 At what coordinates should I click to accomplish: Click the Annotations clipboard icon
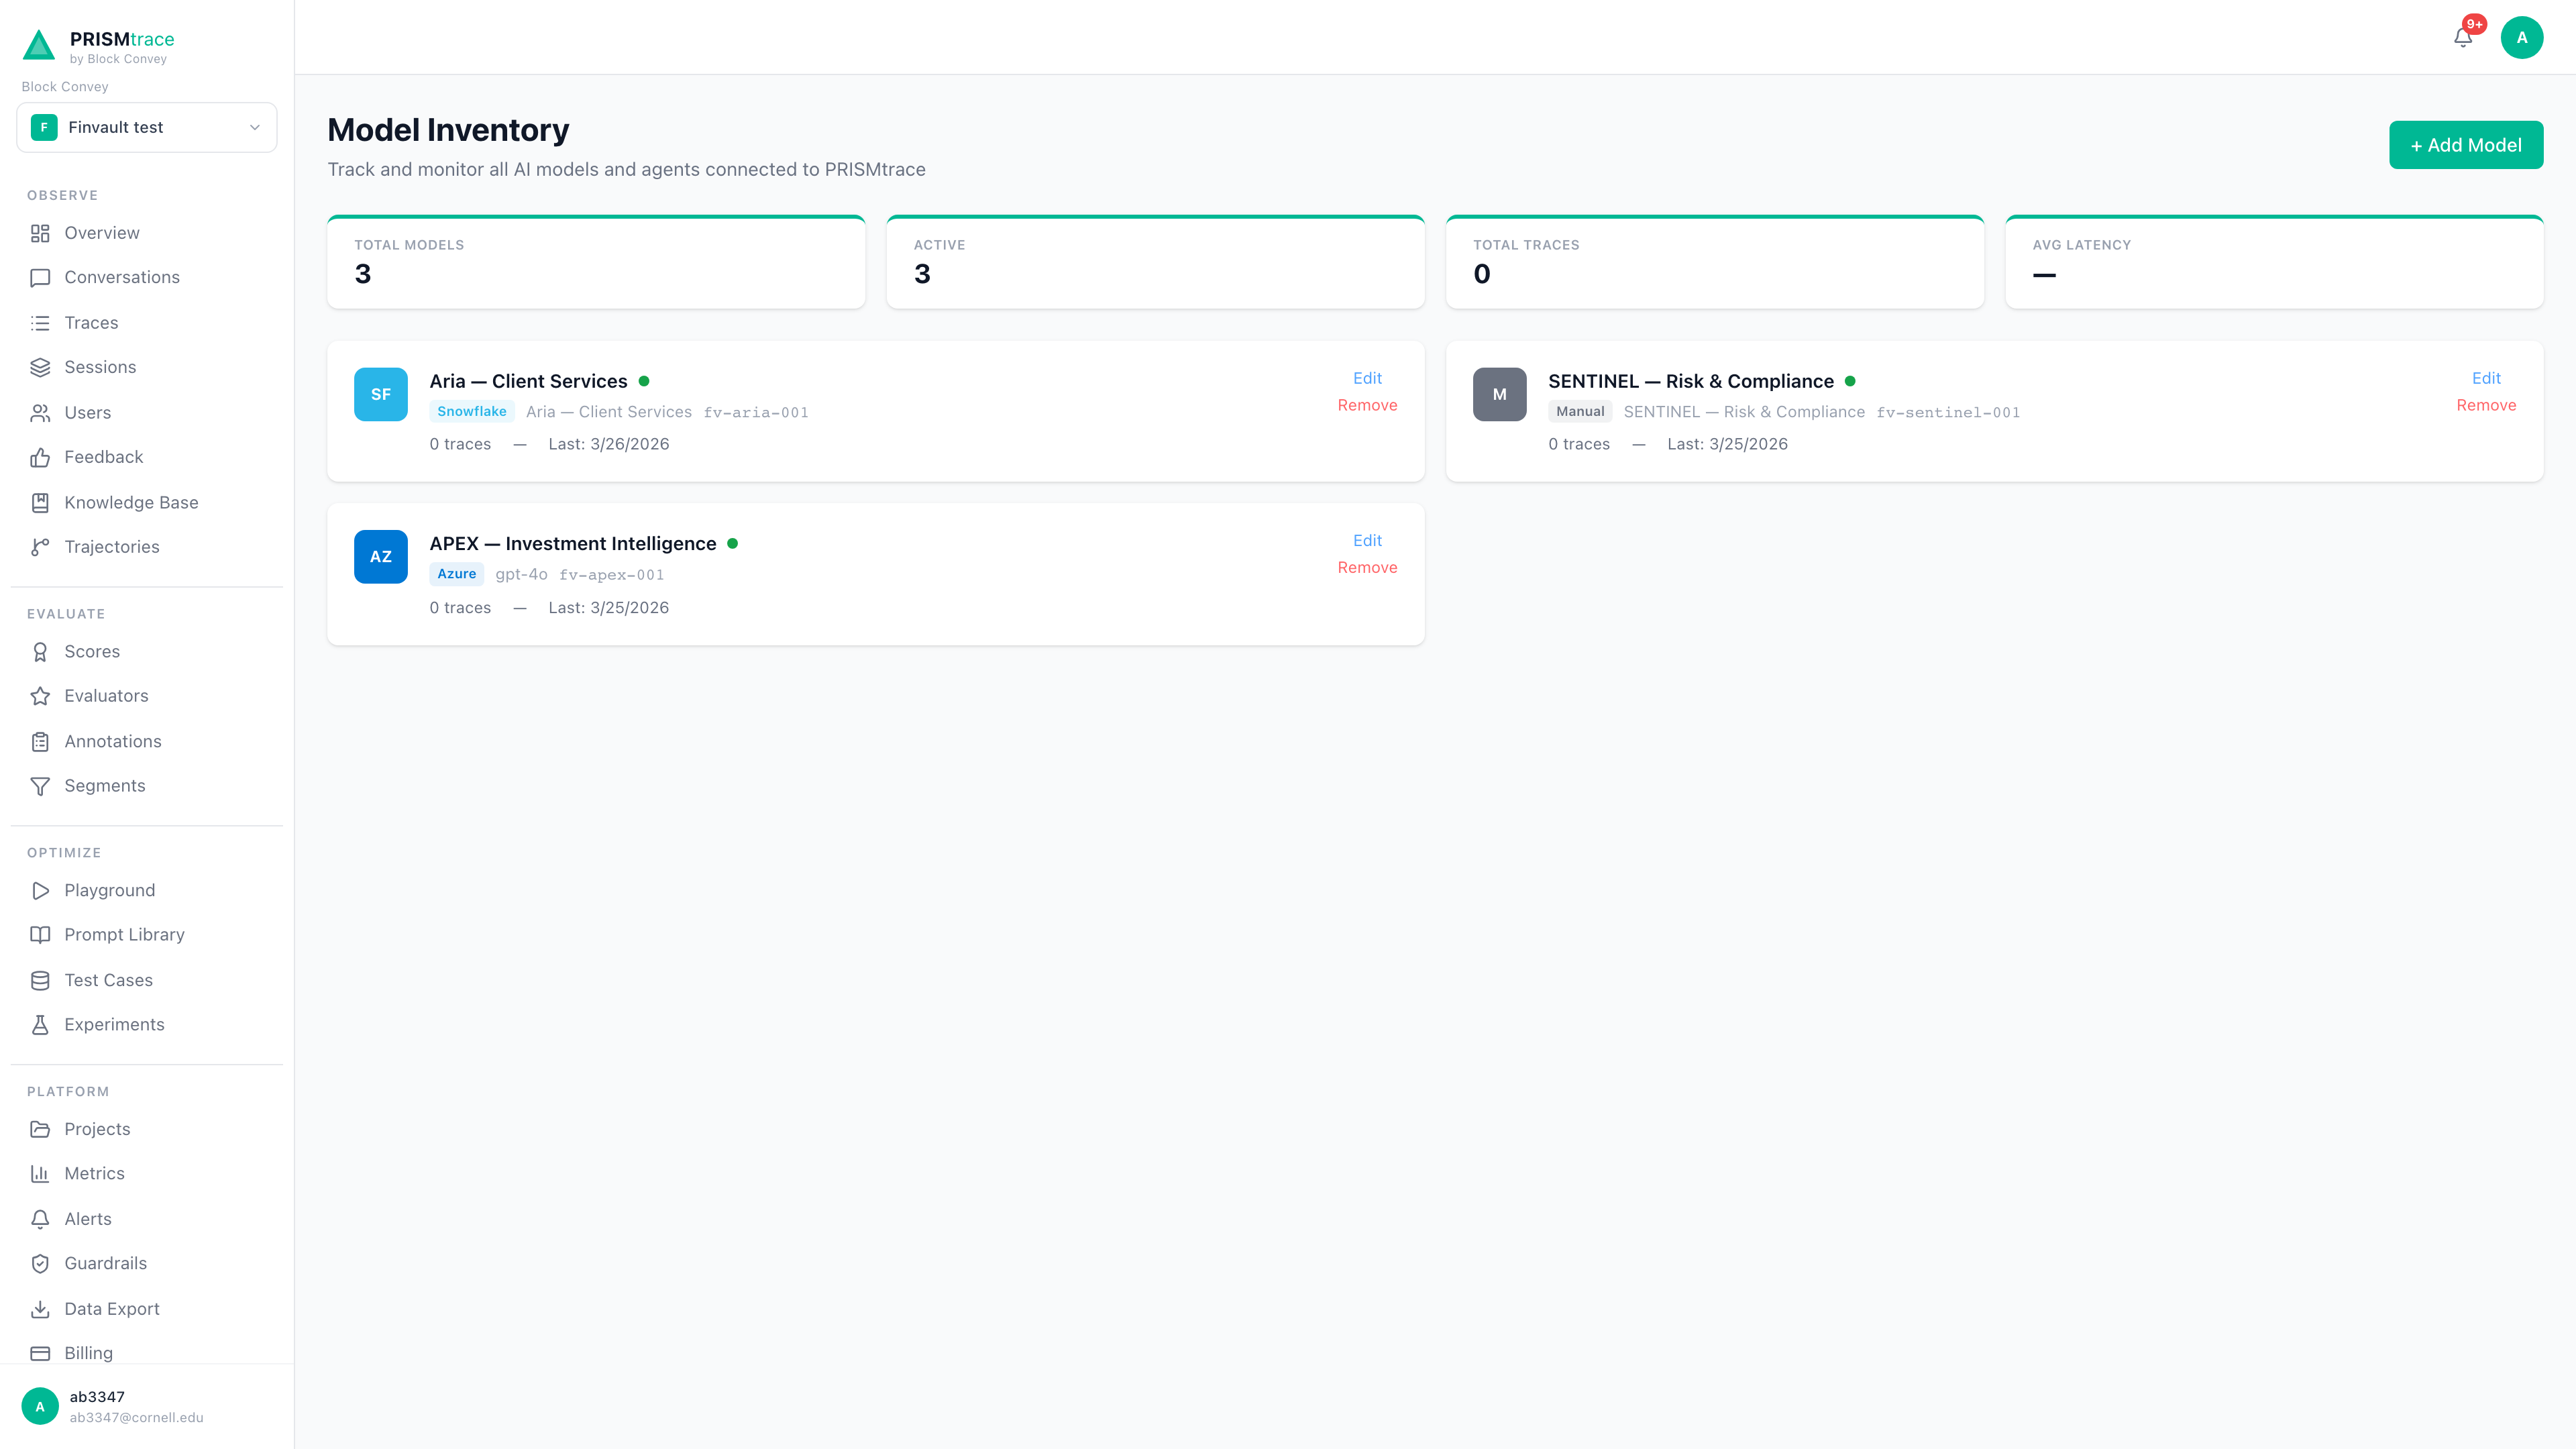40,742
